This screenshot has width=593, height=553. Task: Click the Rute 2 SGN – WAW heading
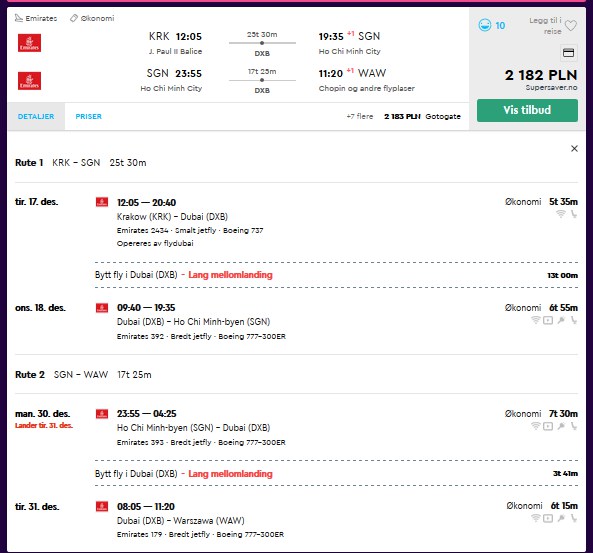83,374
